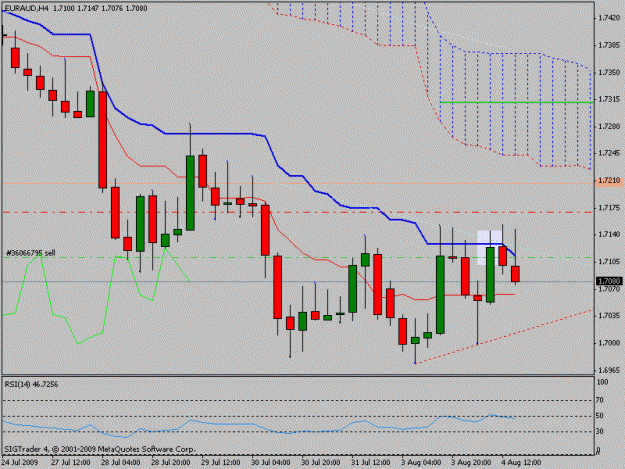Click the 1.7140 price axis label
The height and width of the screenshot is (469, 625).
[x=609, y=234]
